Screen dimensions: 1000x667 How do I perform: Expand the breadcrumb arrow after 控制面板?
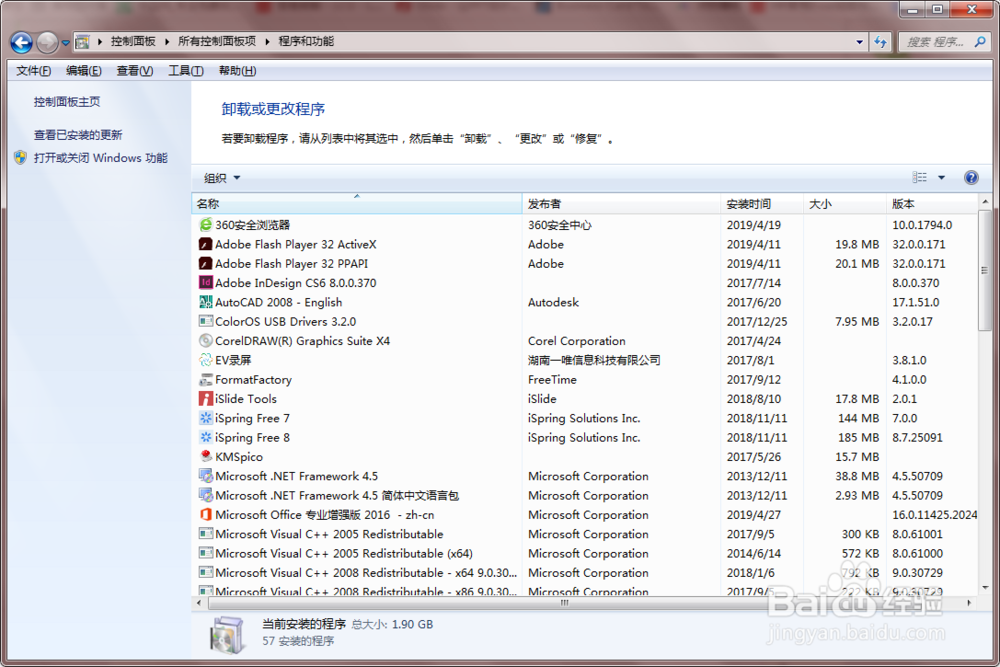(166, 41)
